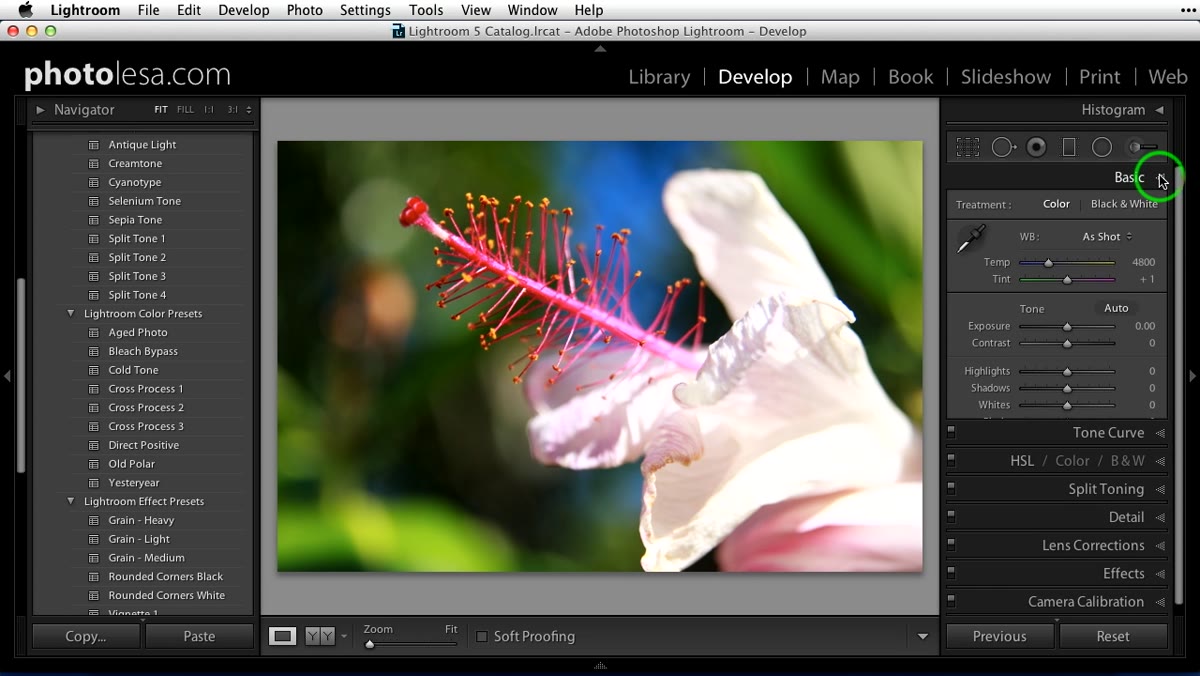Select the Red Eye Correction tool
This screenshot has height=676, width=1200.
(1037, 147)
